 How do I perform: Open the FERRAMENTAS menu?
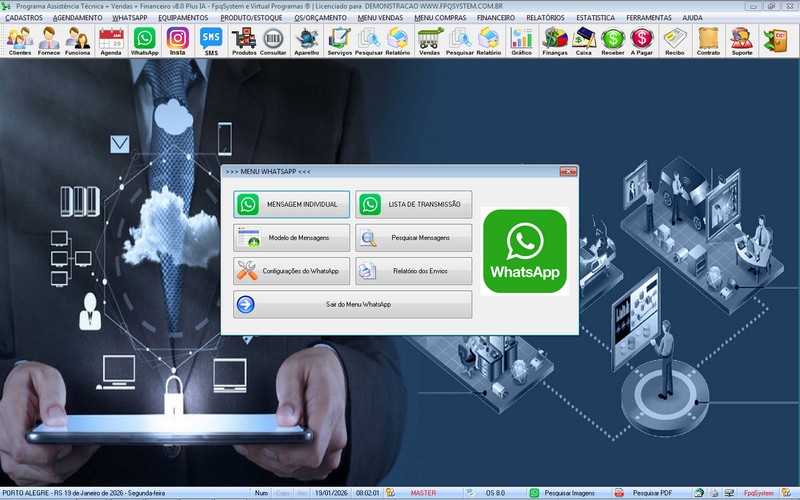click(x=649, y=18)
